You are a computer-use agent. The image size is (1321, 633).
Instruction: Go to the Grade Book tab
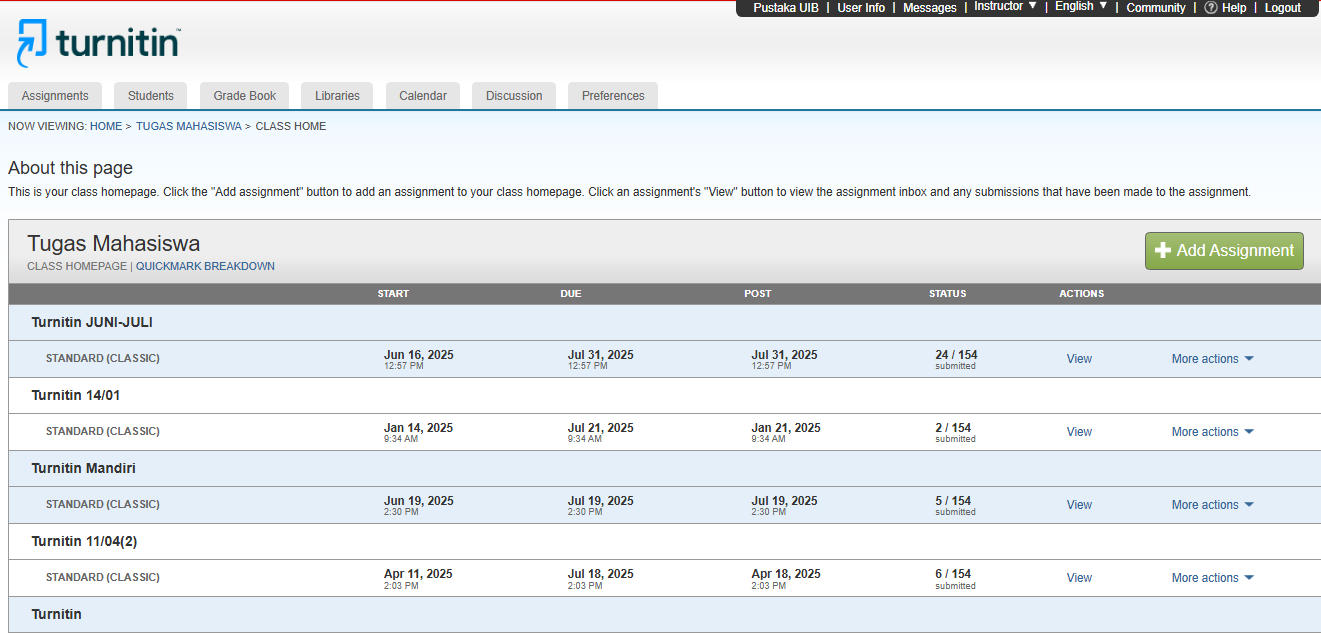(x=245, y=96)
